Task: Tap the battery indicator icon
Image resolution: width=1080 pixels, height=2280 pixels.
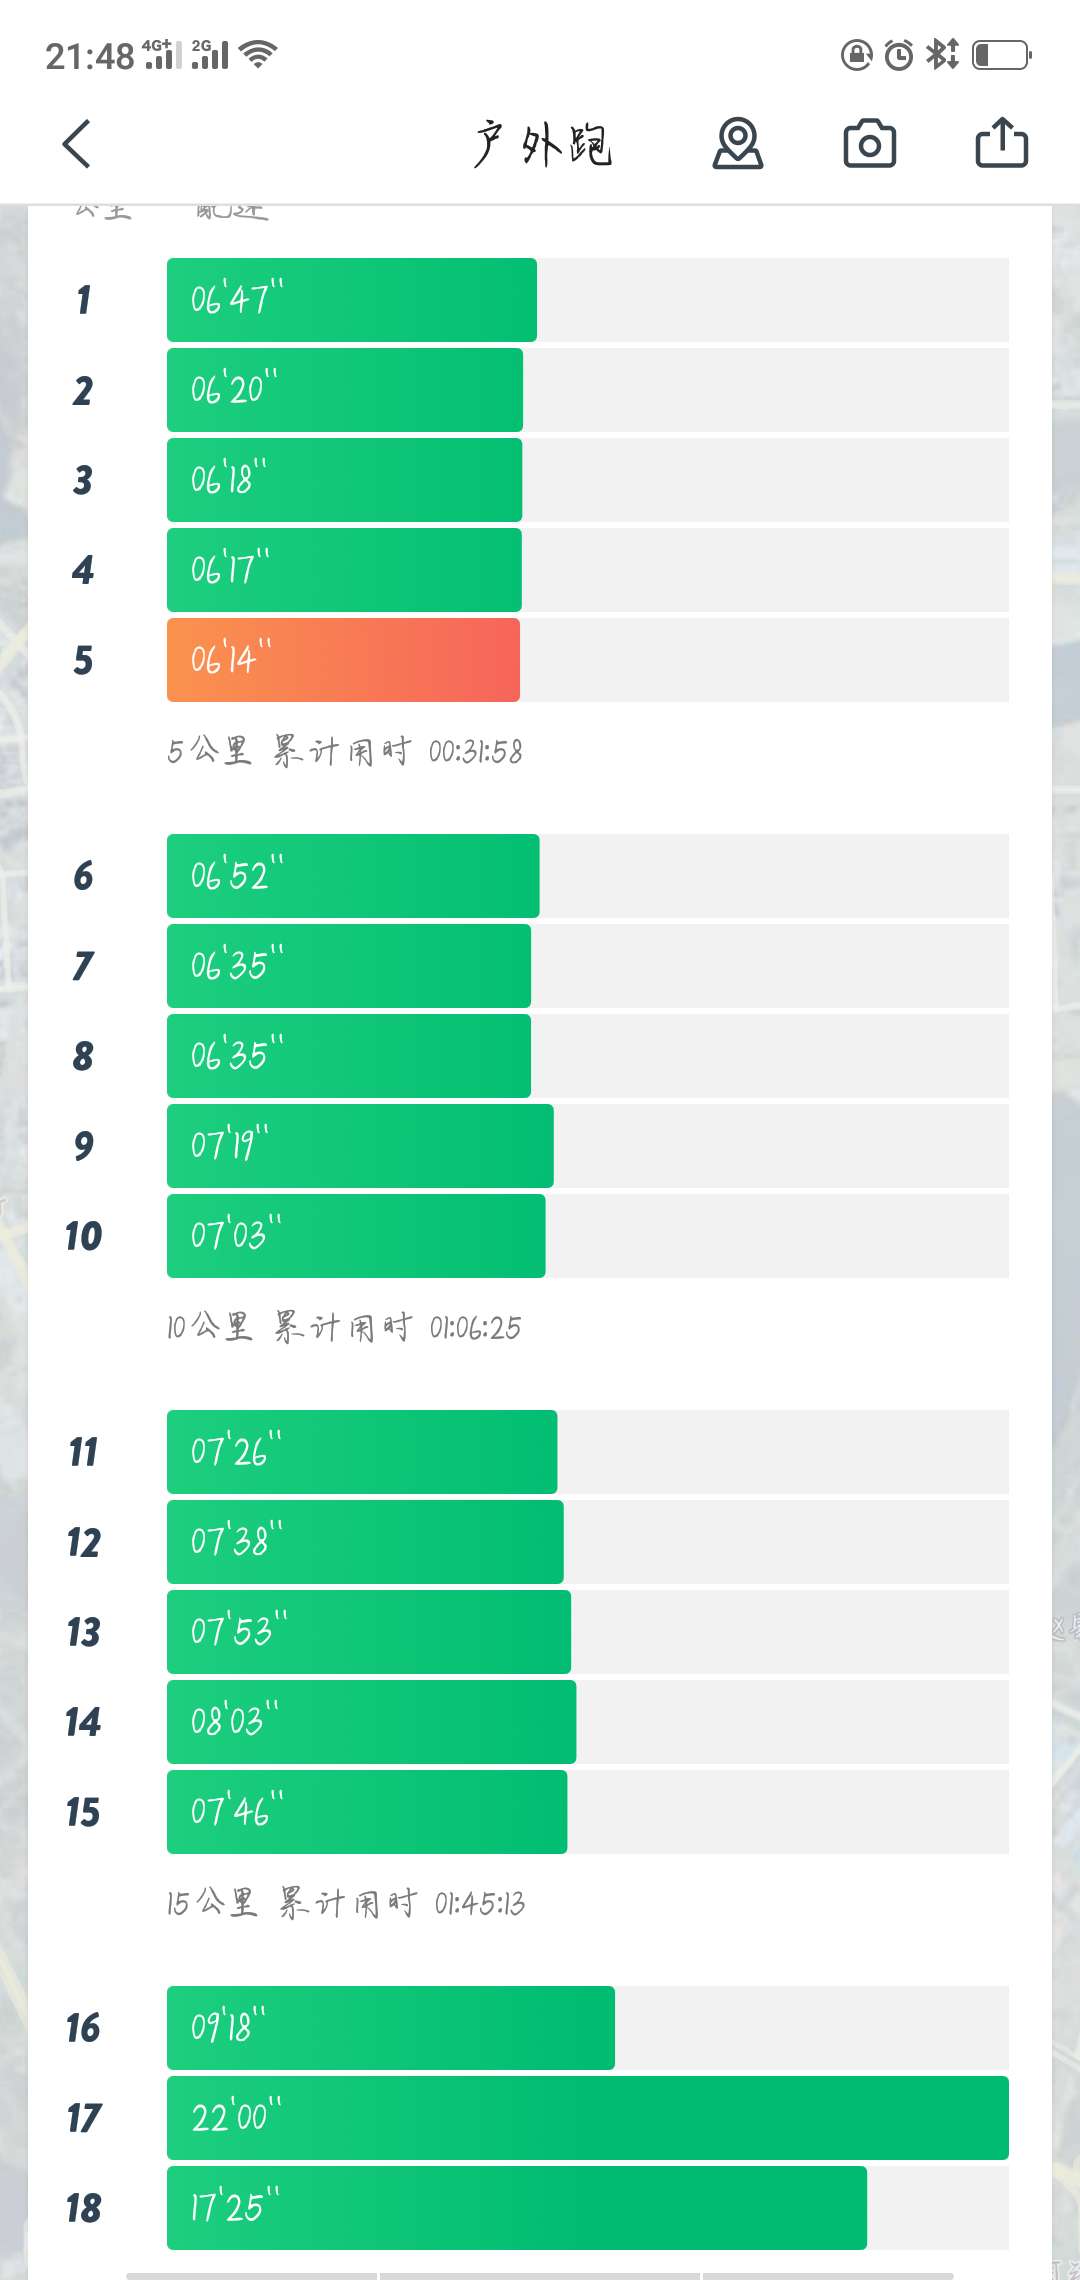Action: (x=1001, y=54)
